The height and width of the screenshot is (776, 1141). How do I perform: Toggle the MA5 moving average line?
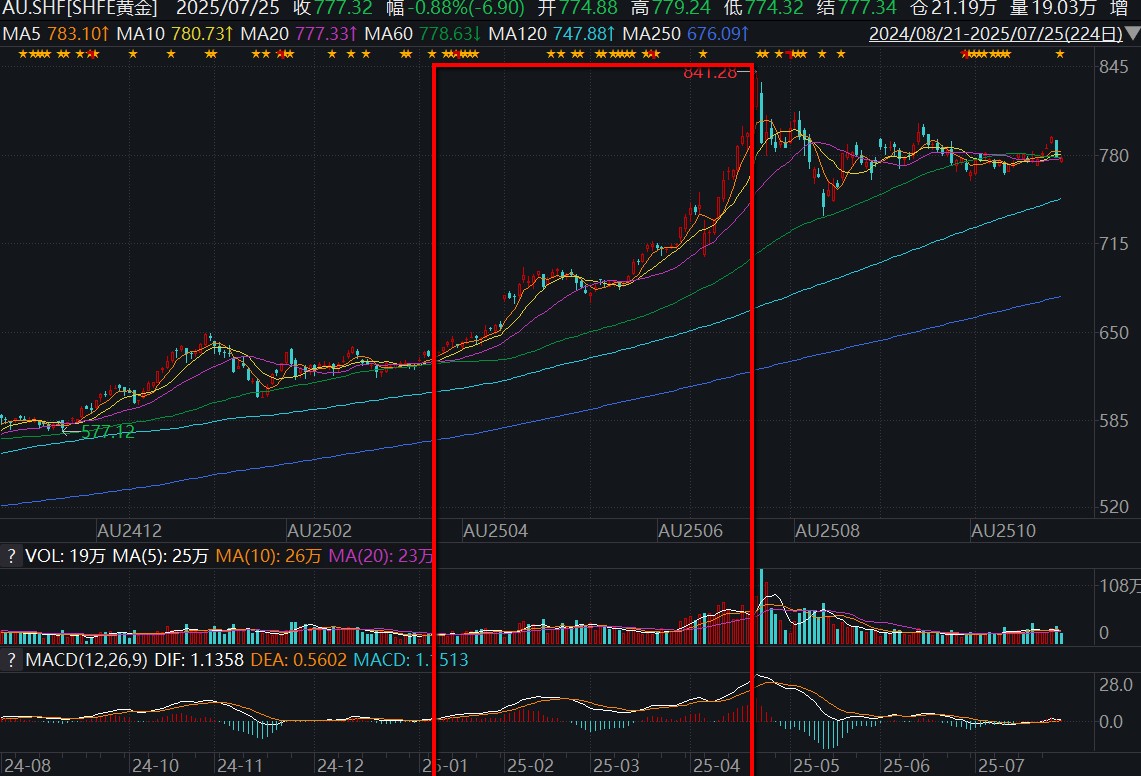(56, 33)
